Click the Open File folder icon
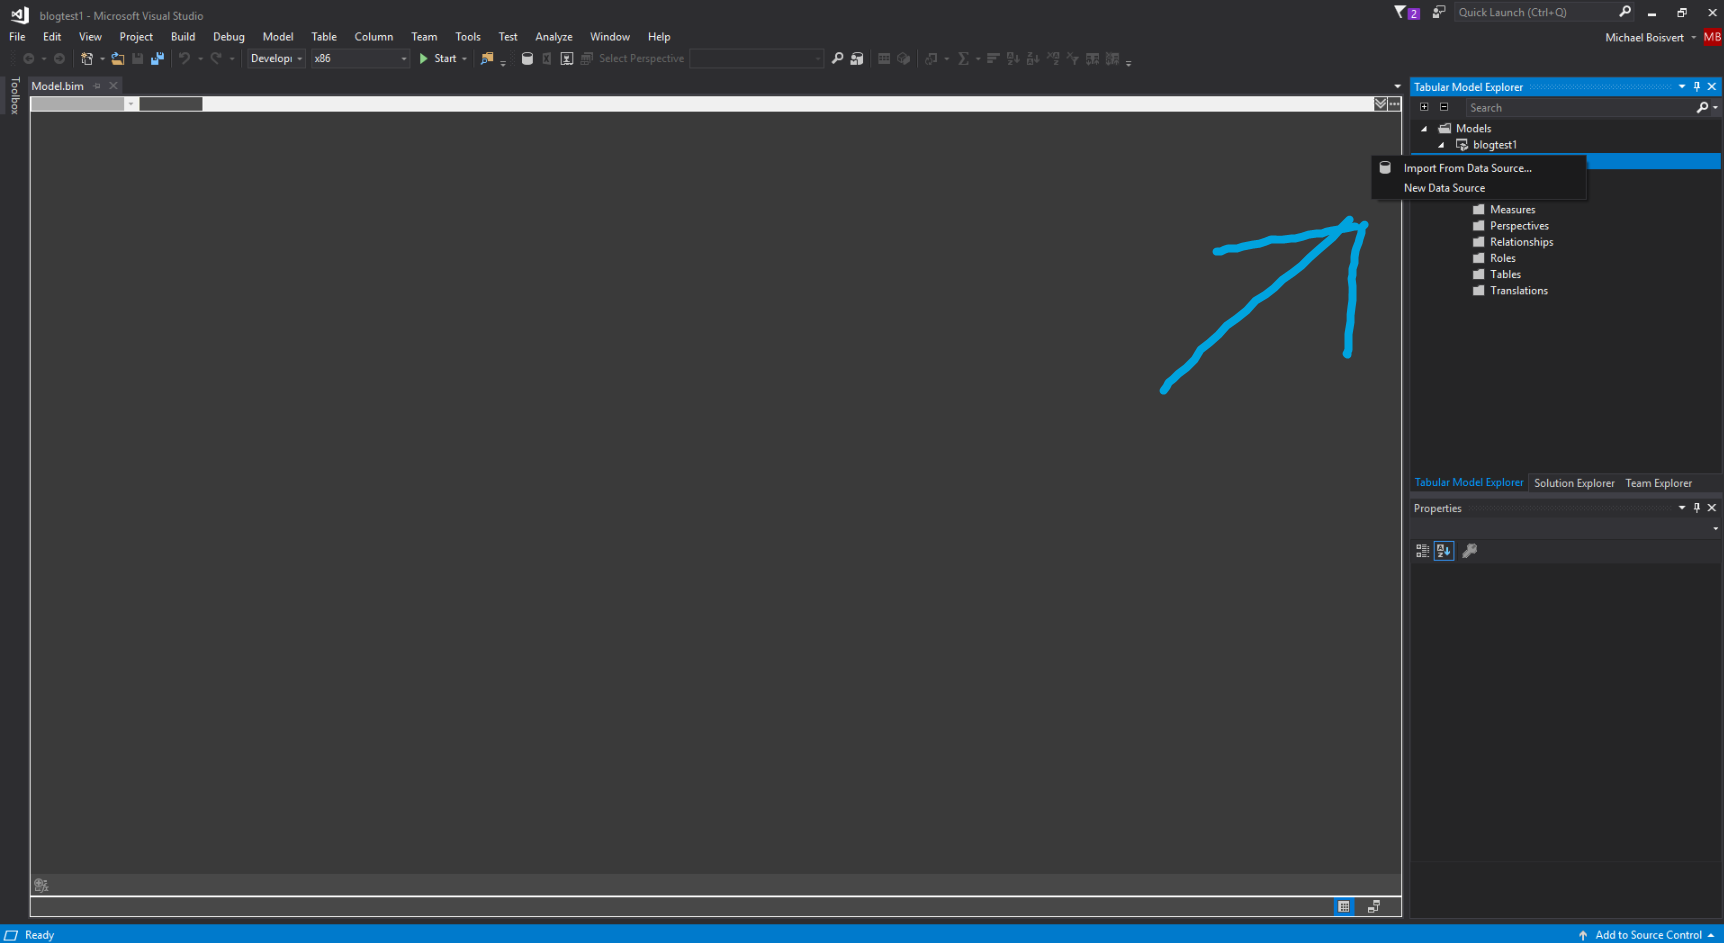 click(118, 59)
